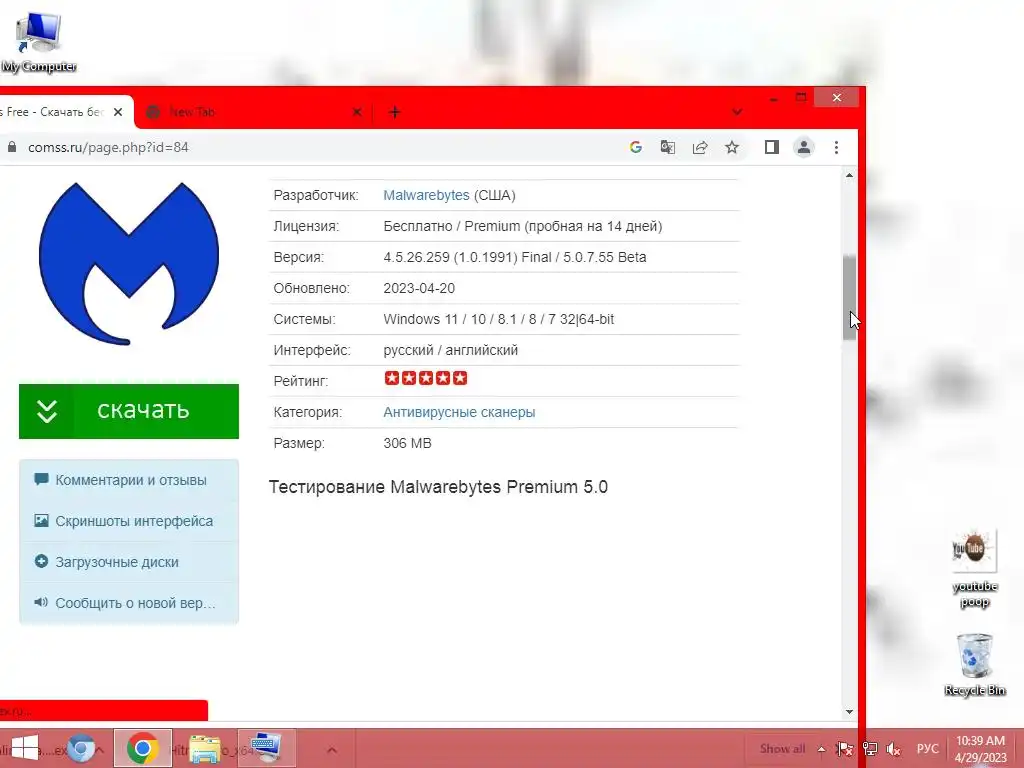Open the Malwarebytes developer link
Viewport: 1024px width, 768px height.
coord(426,195)
